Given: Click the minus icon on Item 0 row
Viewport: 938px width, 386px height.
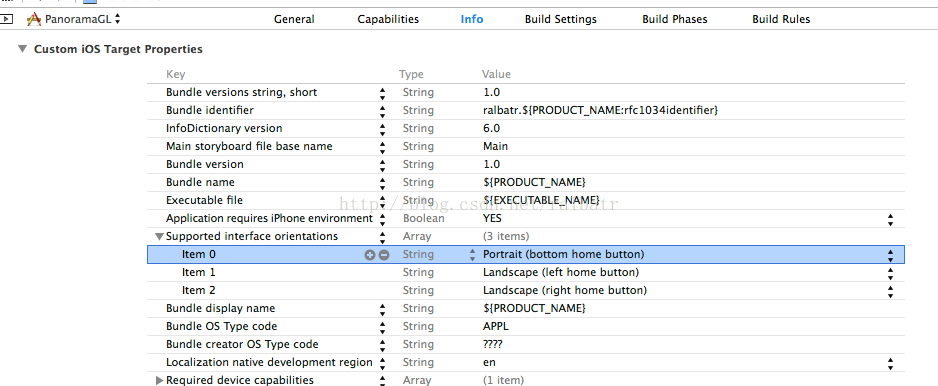Looking at the screenshot, I should point(384,254).
